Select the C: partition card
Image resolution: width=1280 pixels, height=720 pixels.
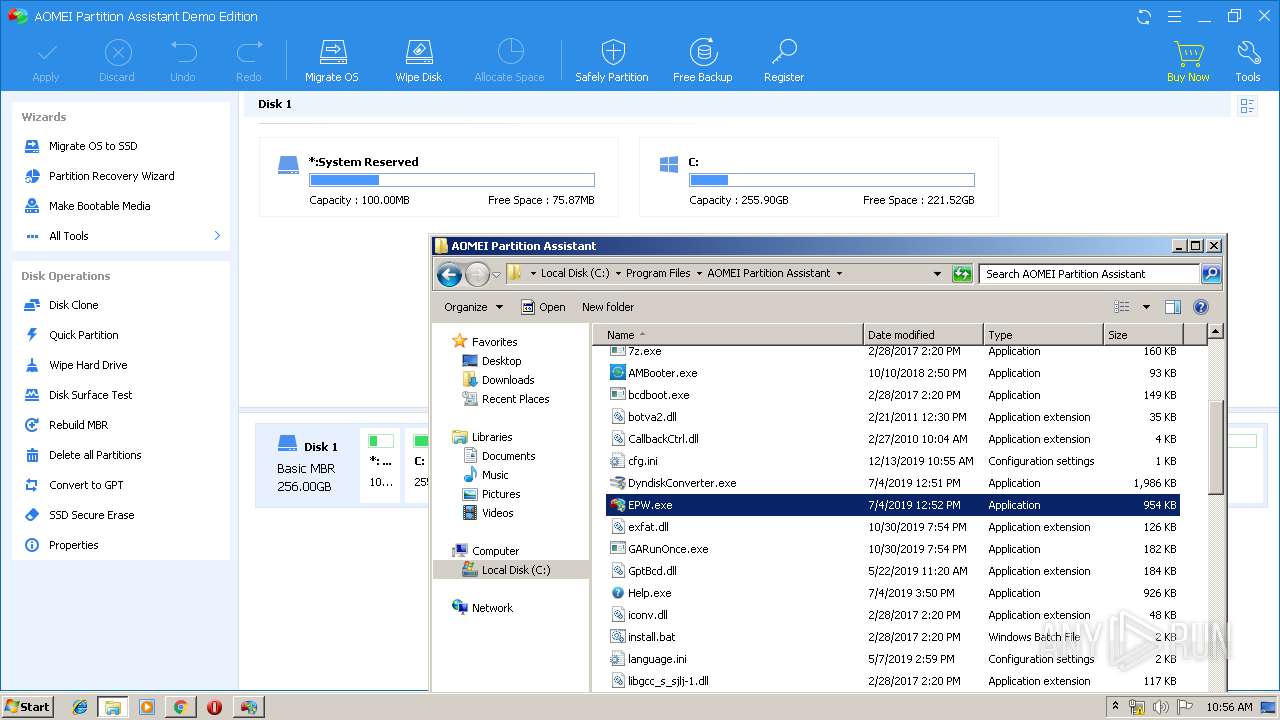pos(818,177)
